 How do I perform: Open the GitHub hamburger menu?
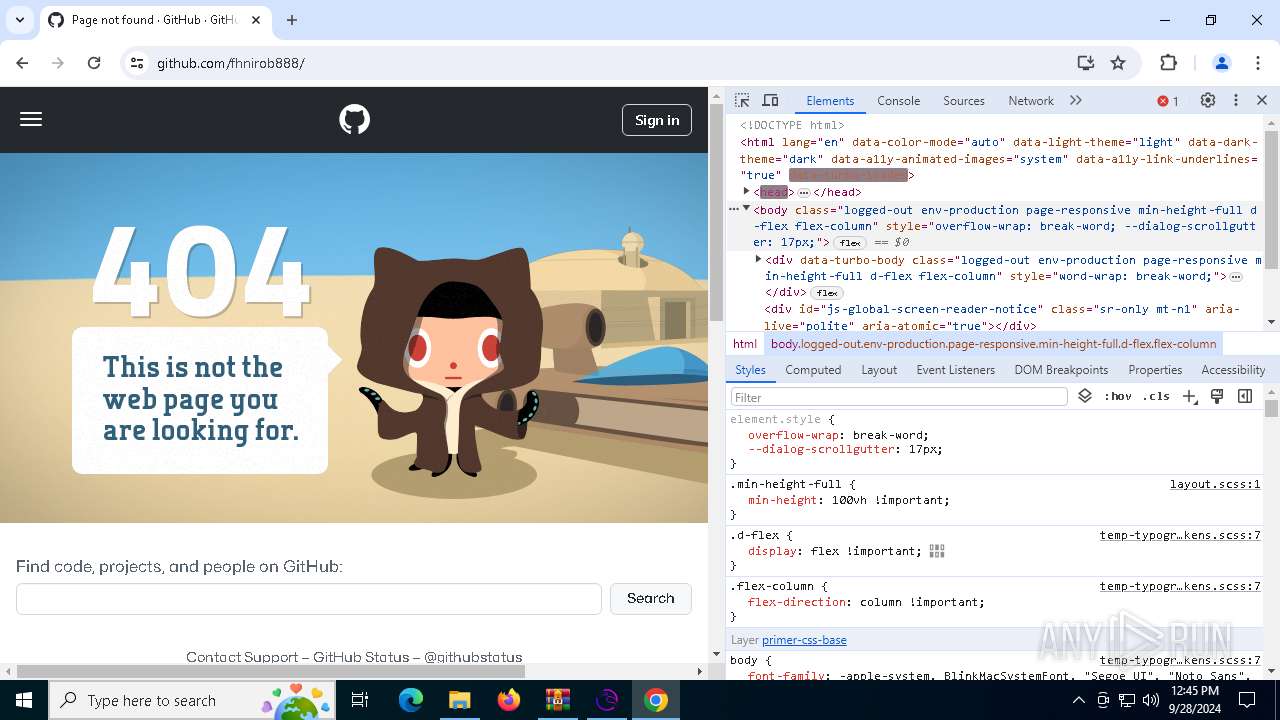click(31, 119)
